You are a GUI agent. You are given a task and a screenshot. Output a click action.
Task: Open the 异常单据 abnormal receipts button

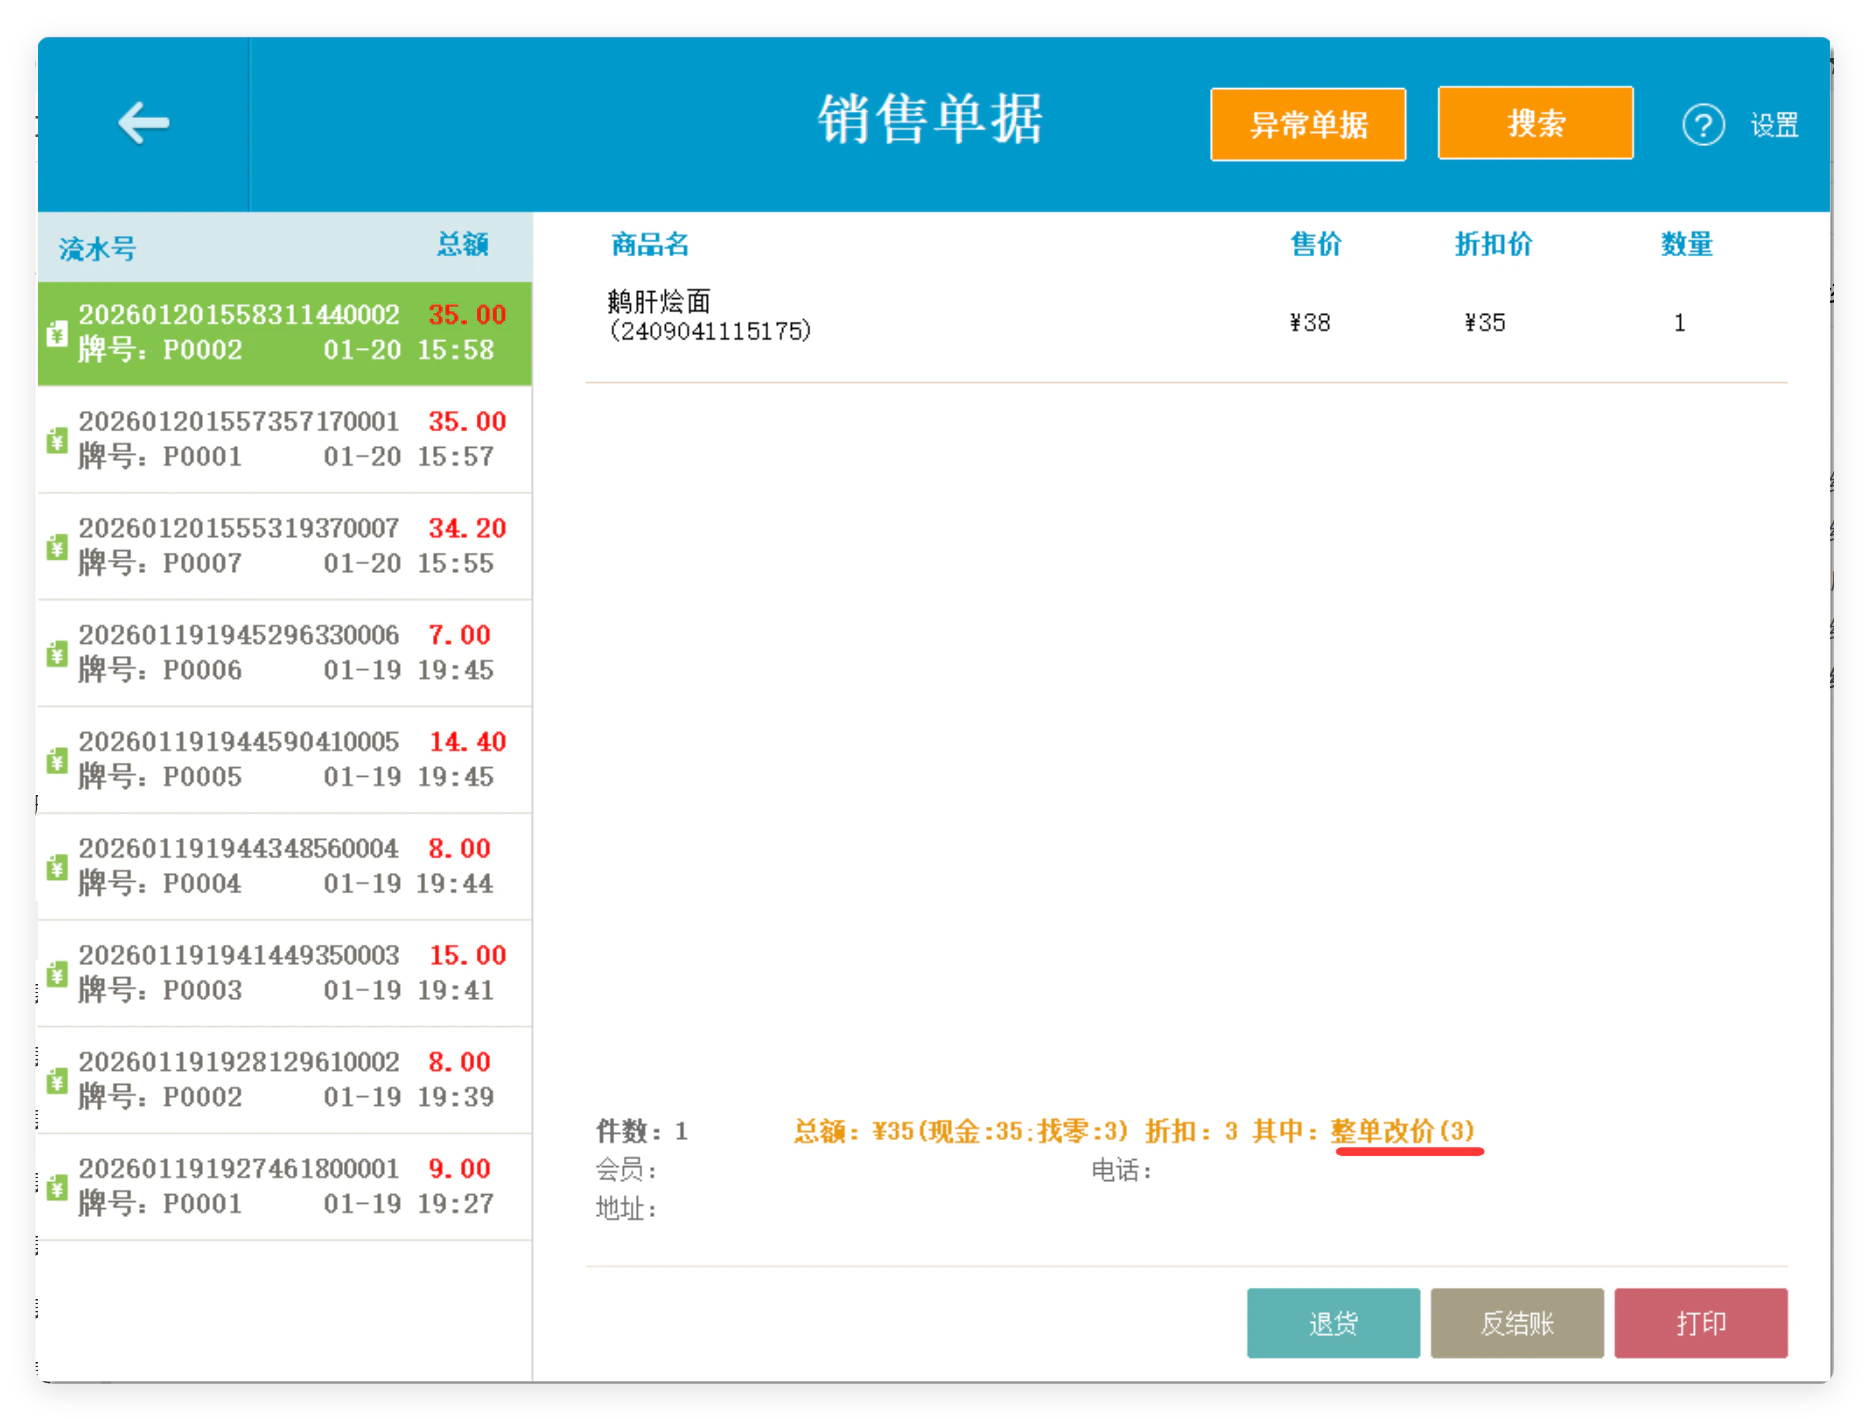pos(1307,124)
